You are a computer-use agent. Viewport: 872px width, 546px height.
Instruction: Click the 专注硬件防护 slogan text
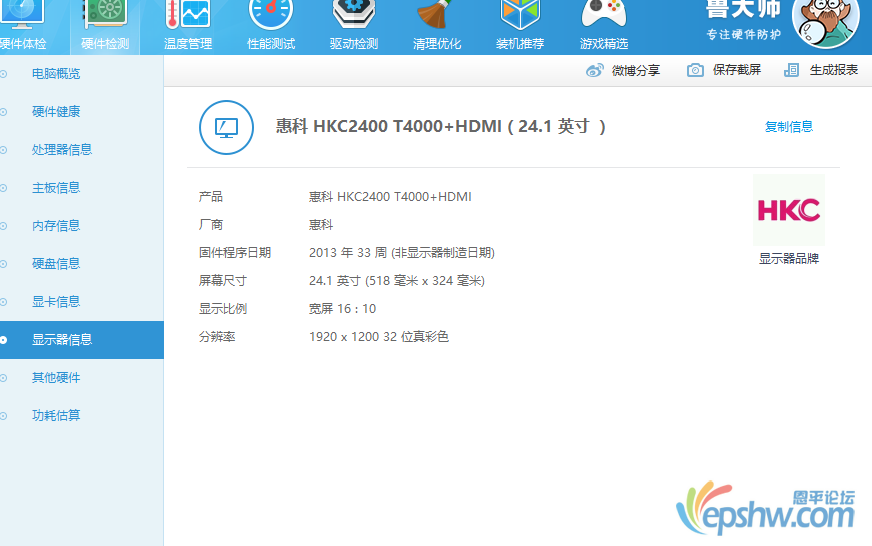pyautogui.click(x=744, y=34)
